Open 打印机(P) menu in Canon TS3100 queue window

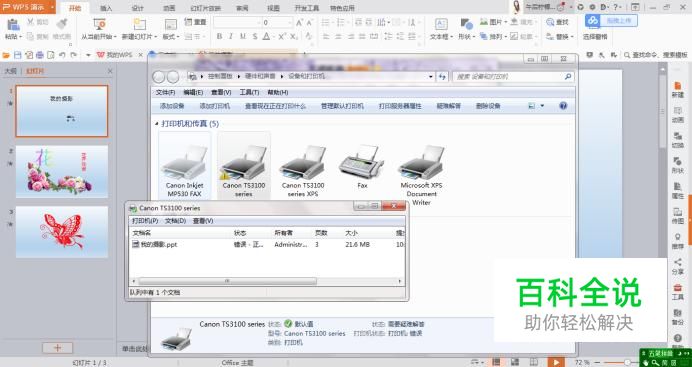145,221
